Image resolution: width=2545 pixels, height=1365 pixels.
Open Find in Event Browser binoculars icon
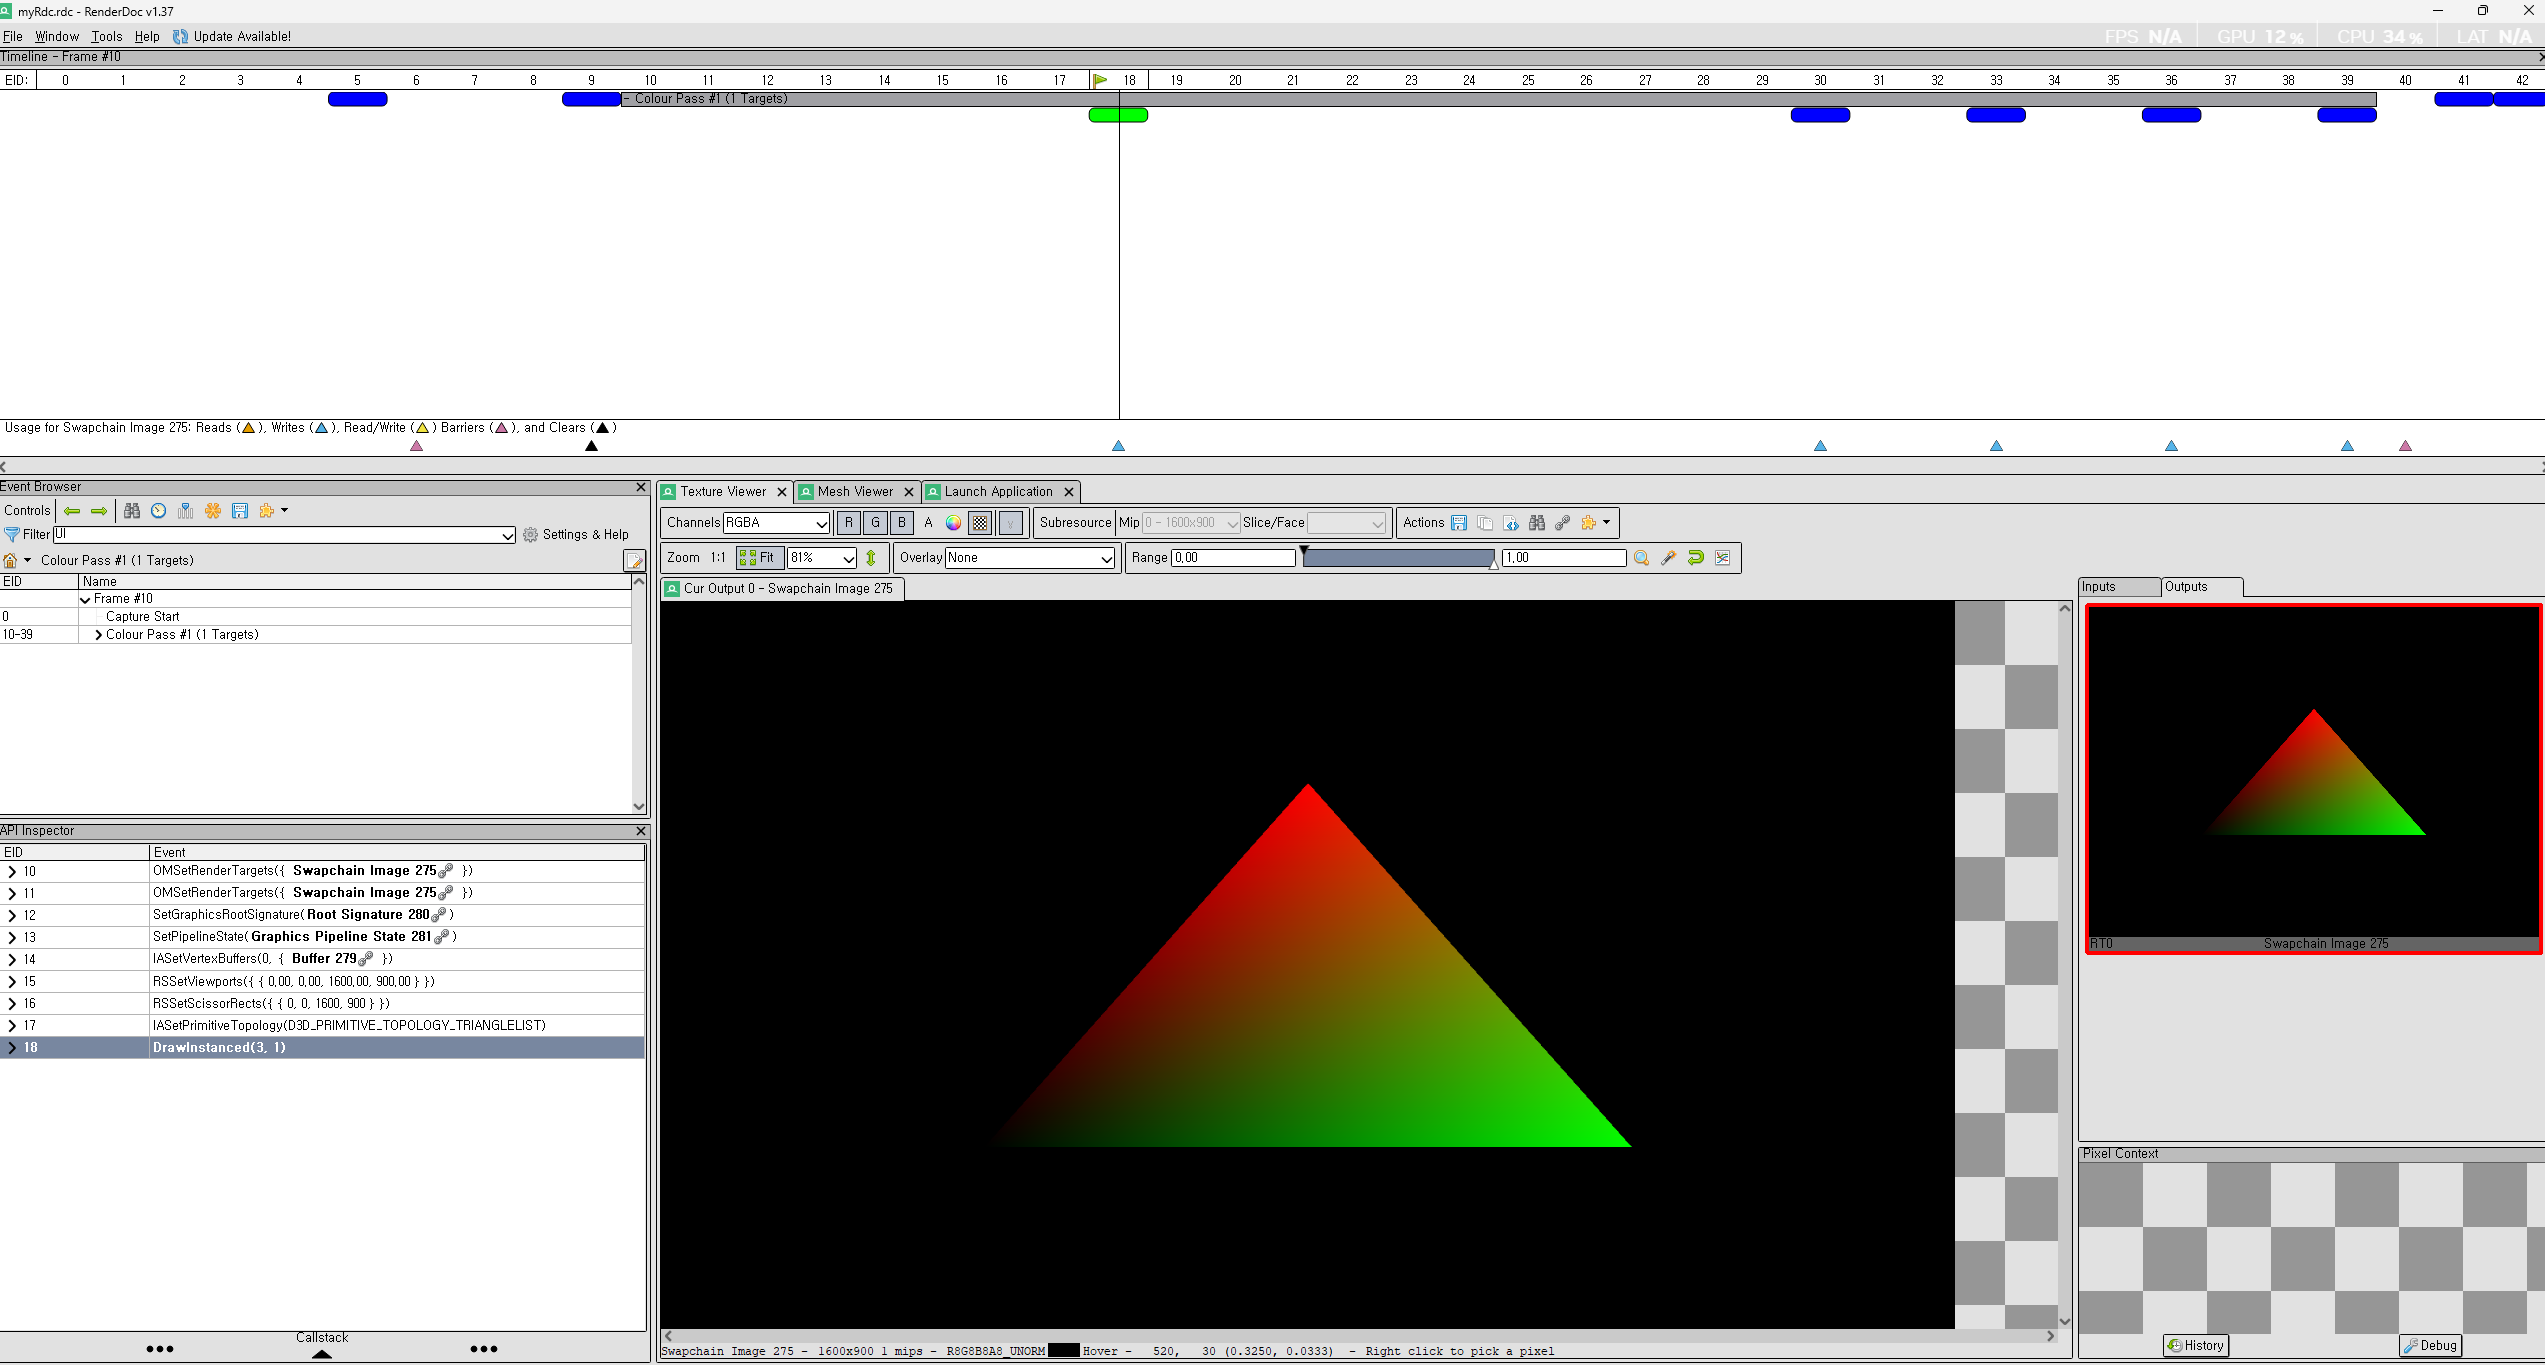[x=132, y=511]
